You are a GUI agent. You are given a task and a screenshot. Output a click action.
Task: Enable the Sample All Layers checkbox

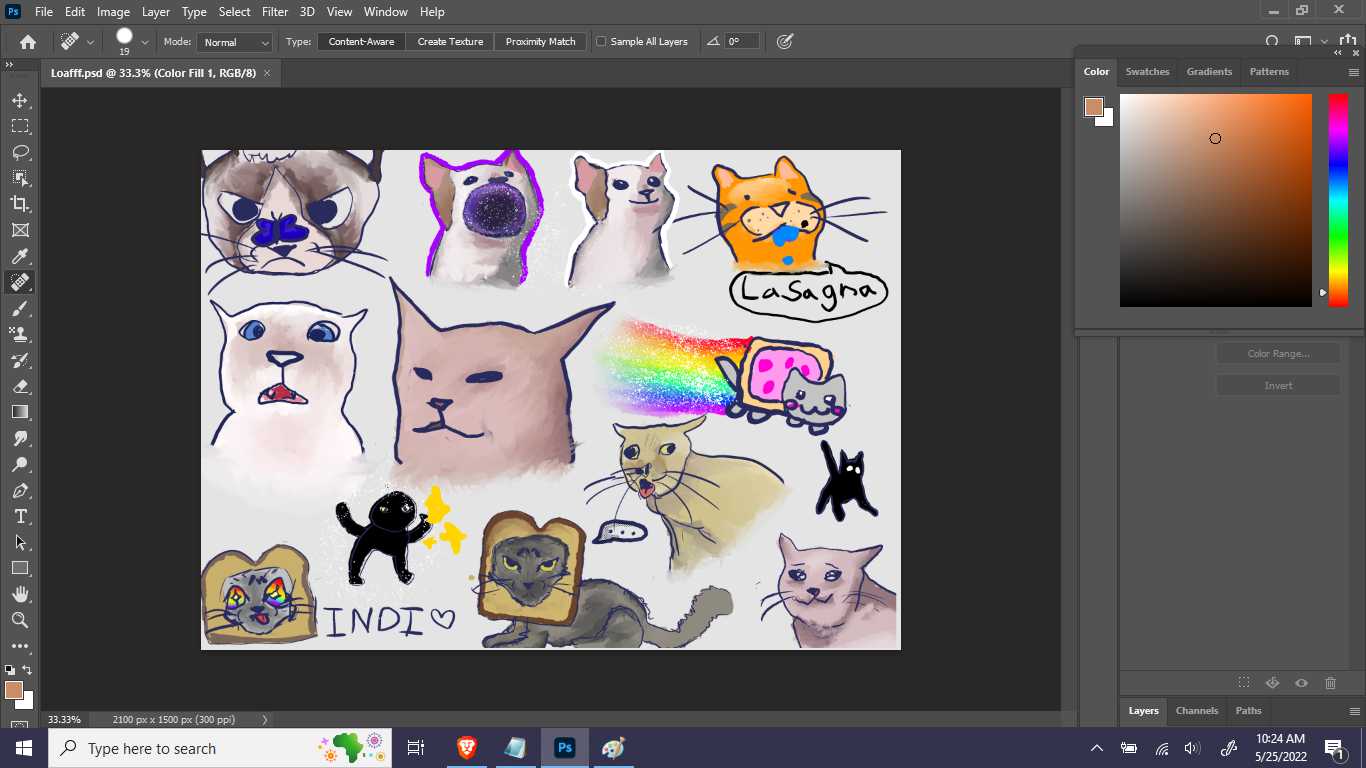[x=601, y=42]
